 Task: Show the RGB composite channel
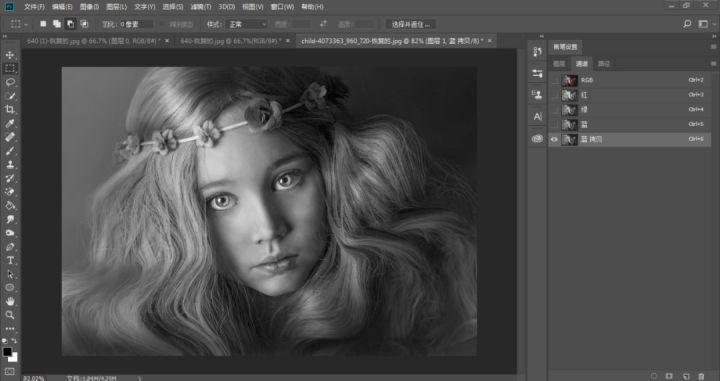coord(554,80)
